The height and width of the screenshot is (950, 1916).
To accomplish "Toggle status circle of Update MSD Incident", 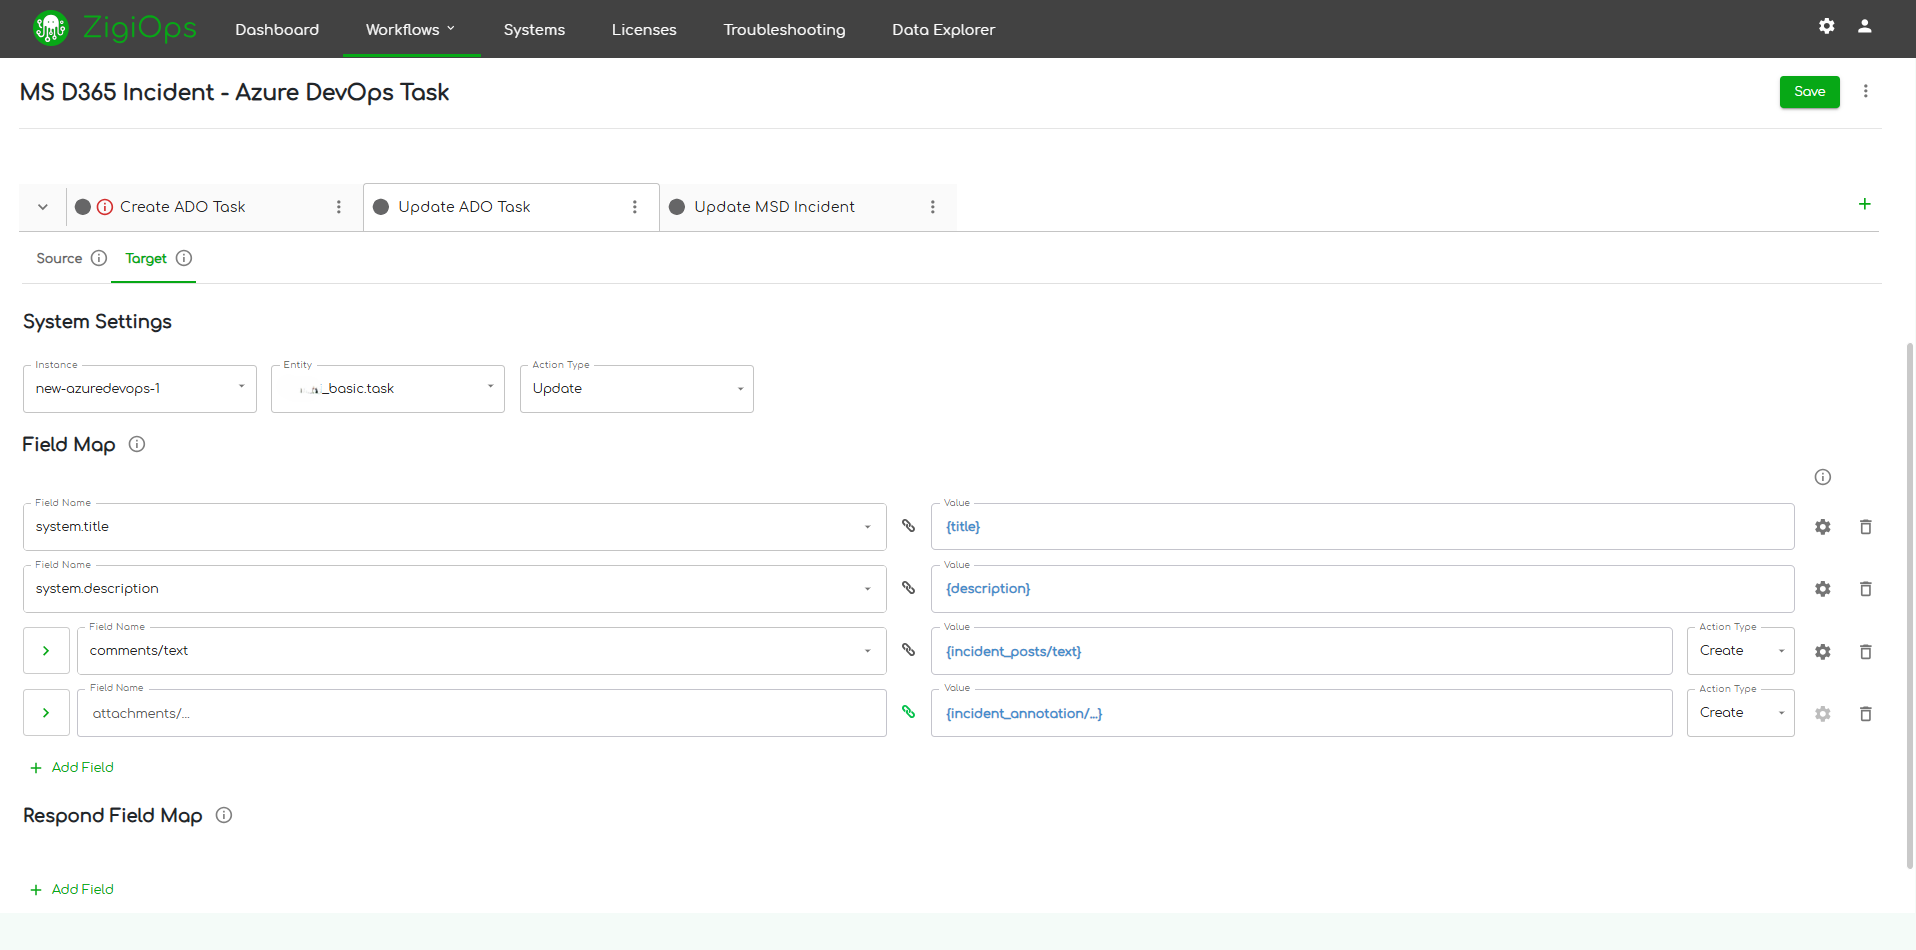I will click(677, 207).
